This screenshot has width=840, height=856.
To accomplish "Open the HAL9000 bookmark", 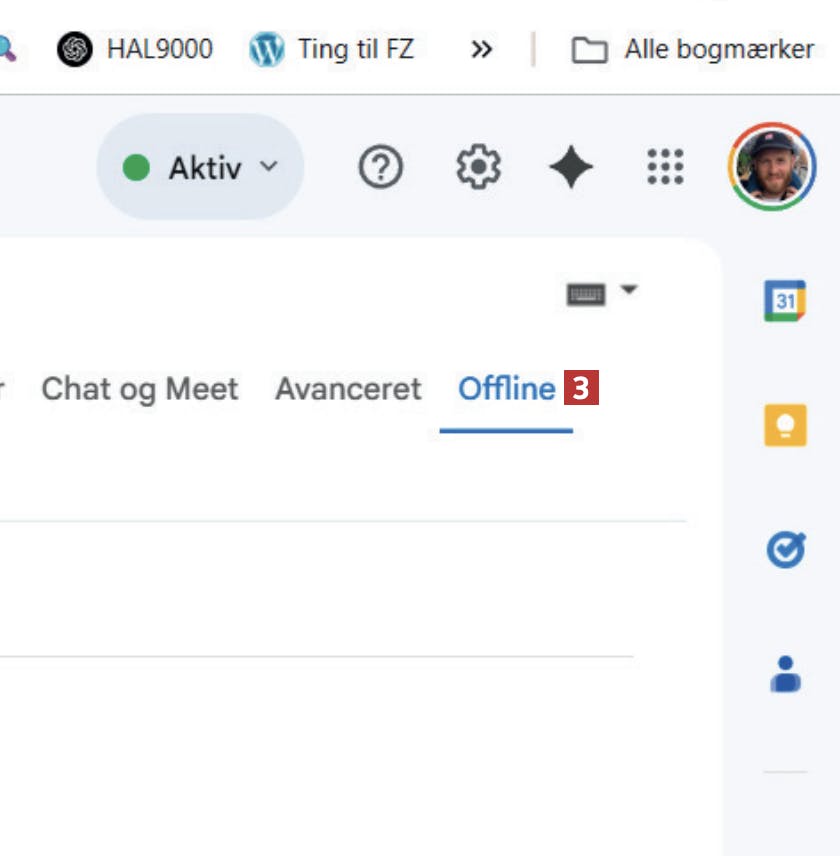I will pyautogui.click(x=135, y=49).
